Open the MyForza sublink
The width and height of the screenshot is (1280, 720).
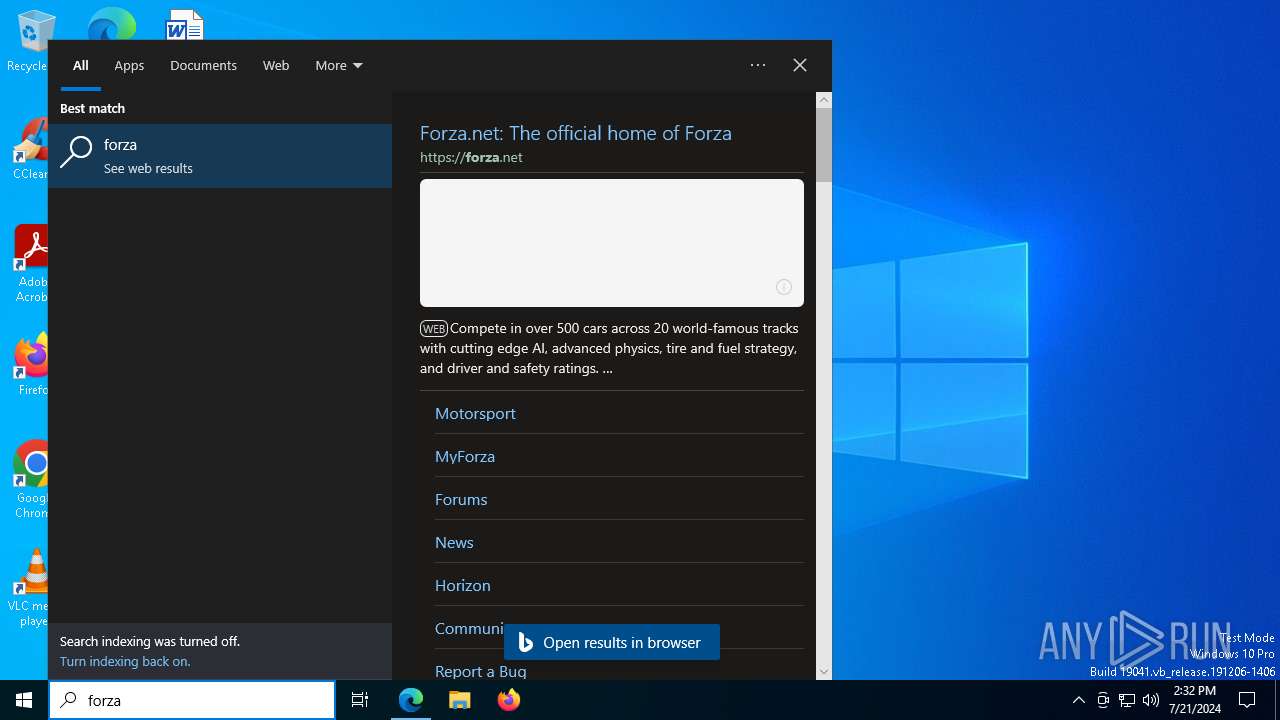465,456
